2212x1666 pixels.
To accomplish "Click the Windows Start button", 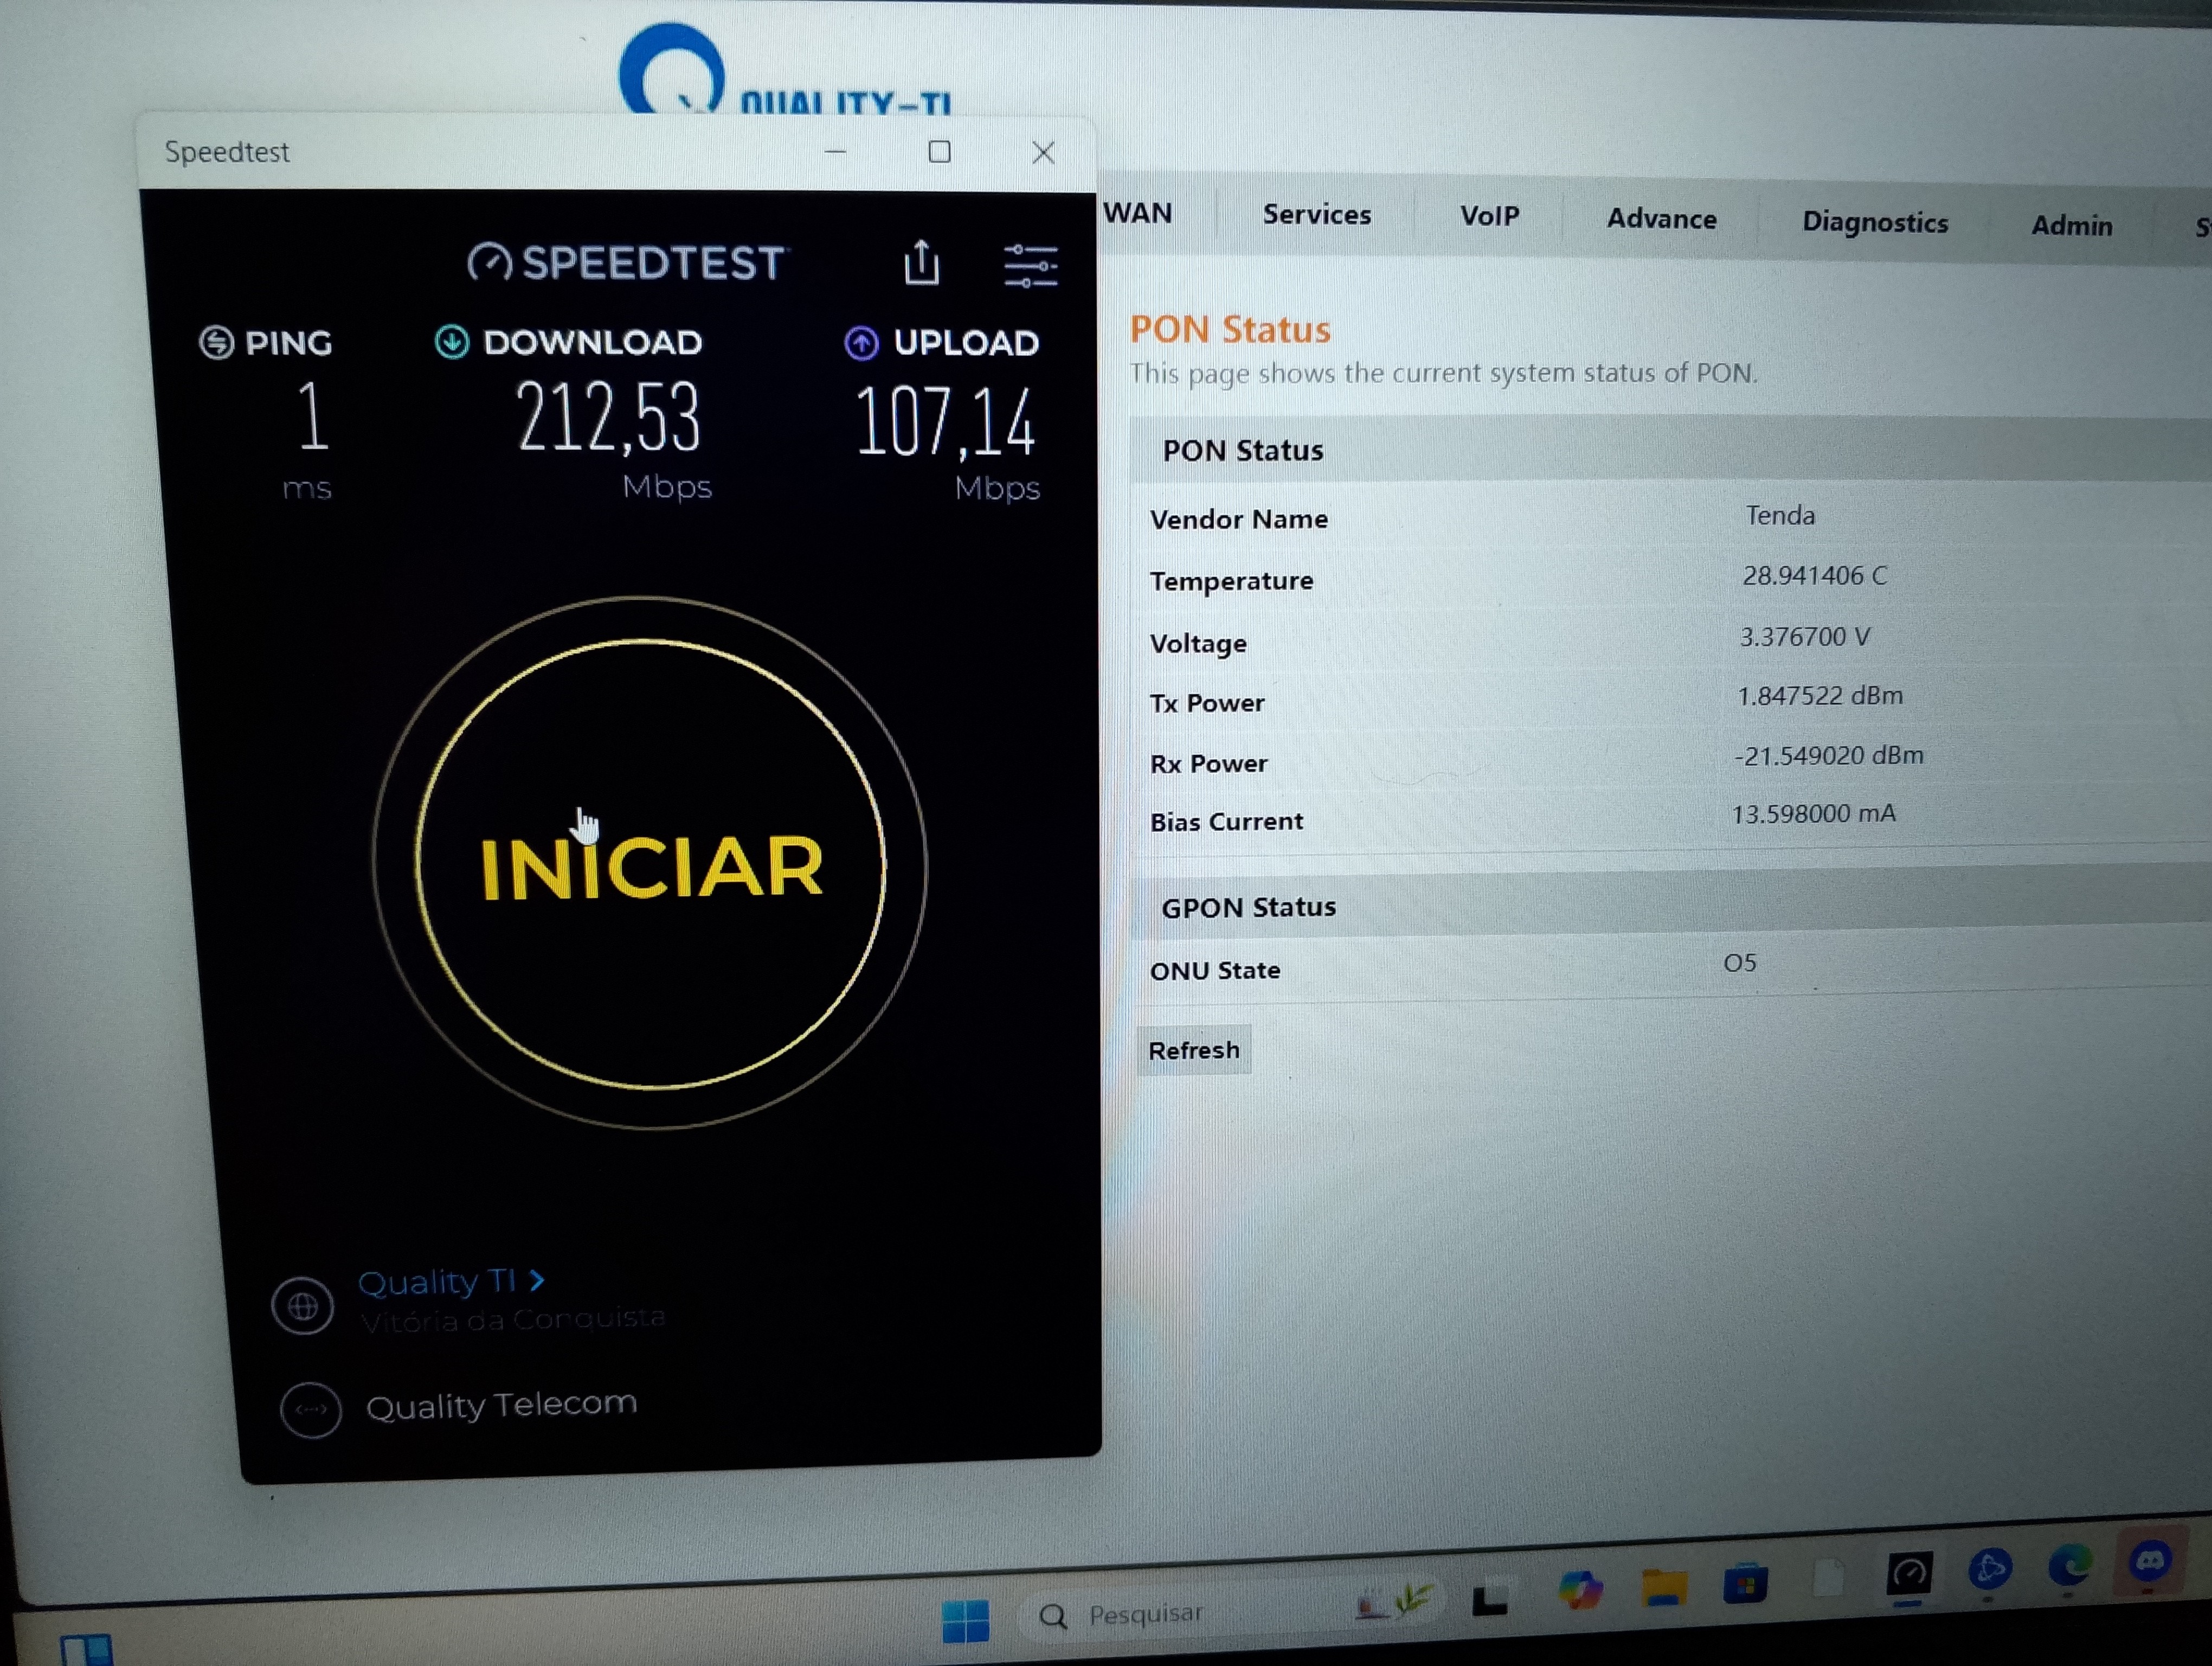I will click(x=965, y=1620).
